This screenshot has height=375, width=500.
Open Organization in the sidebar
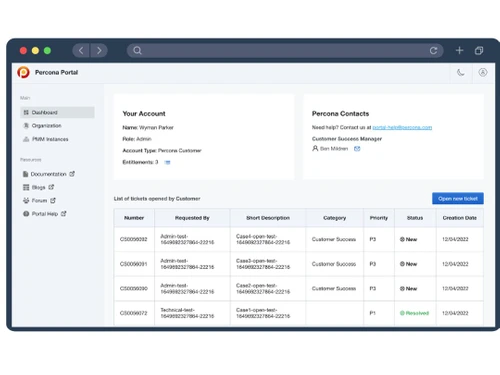(x=46, y=126)
